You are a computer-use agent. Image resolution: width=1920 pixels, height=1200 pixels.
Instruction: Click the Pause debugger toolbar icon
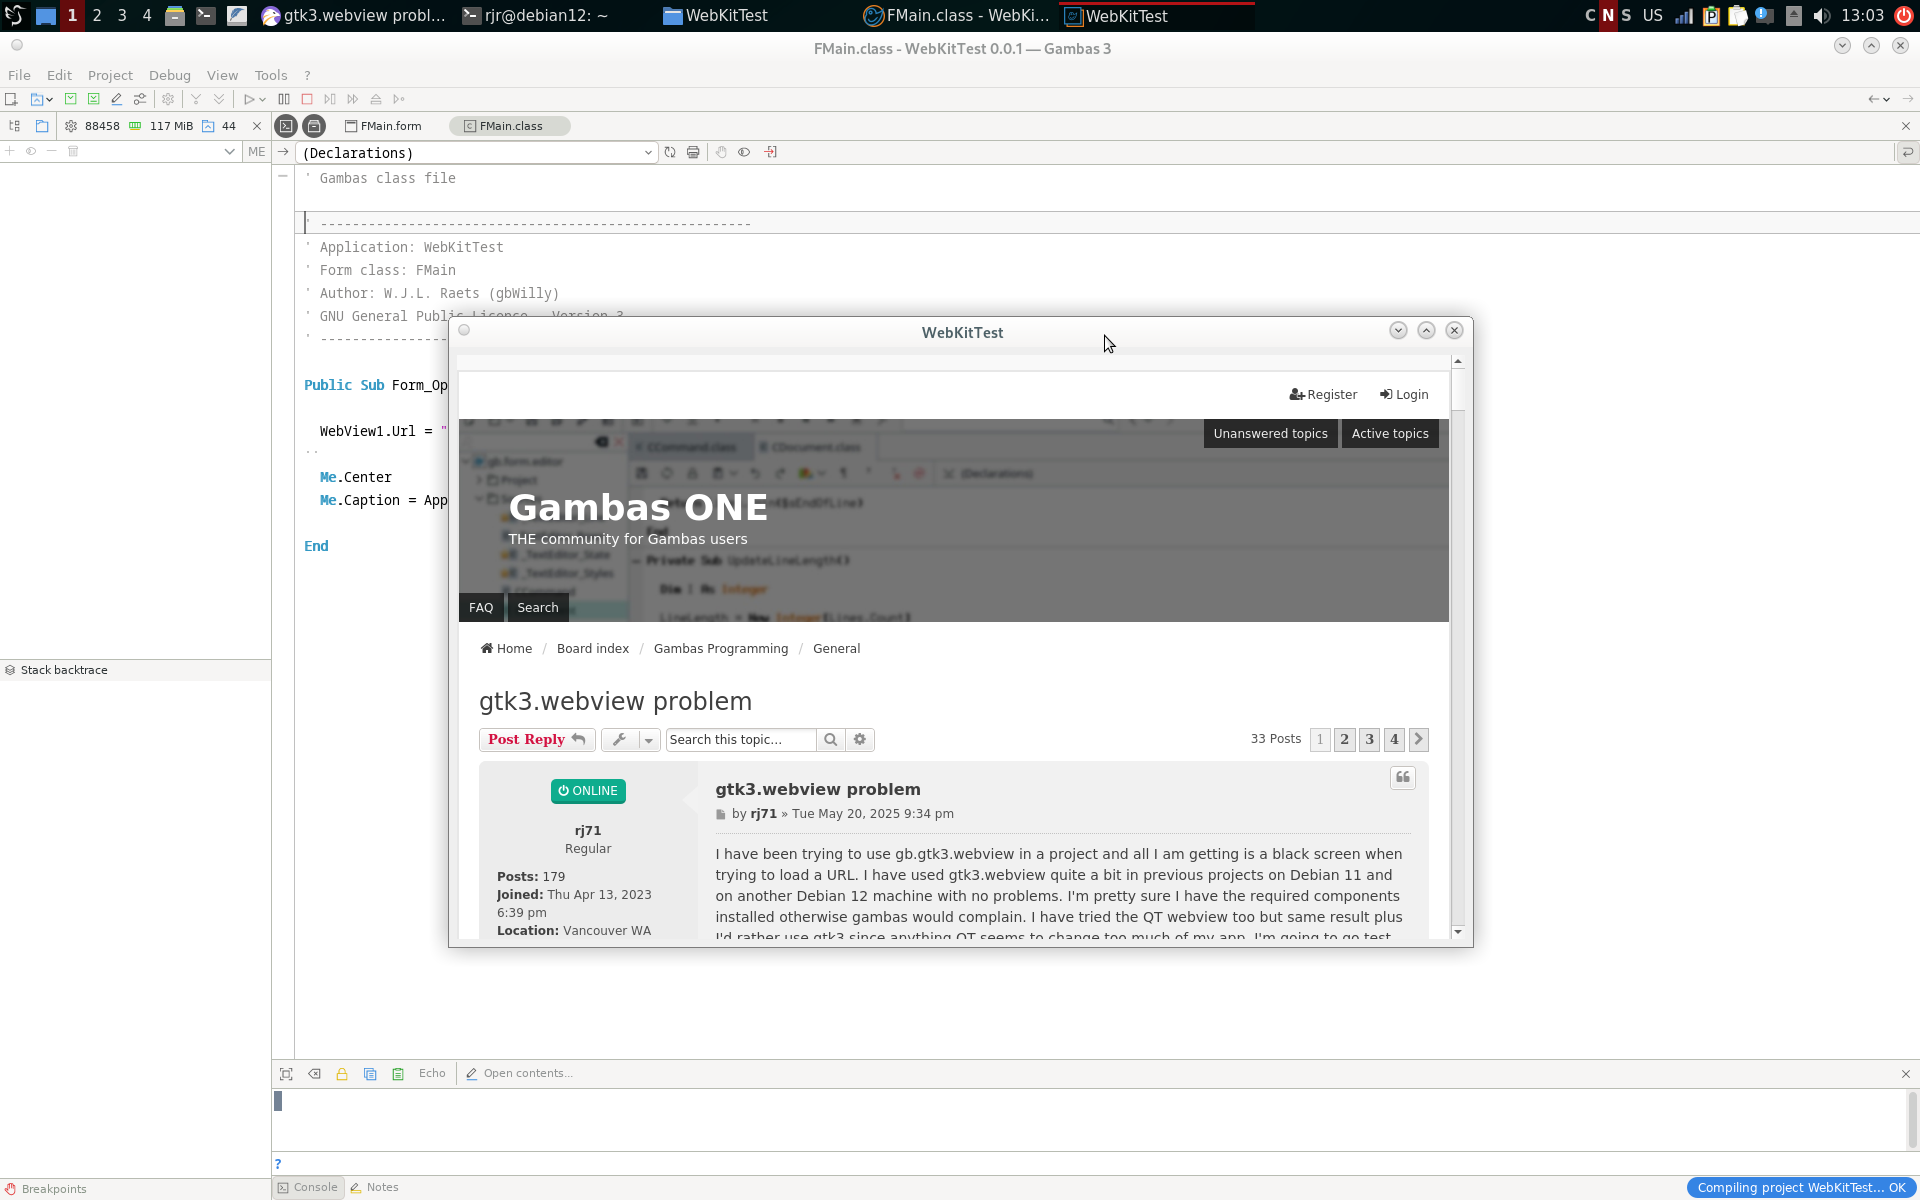click(x=284, y=99)
